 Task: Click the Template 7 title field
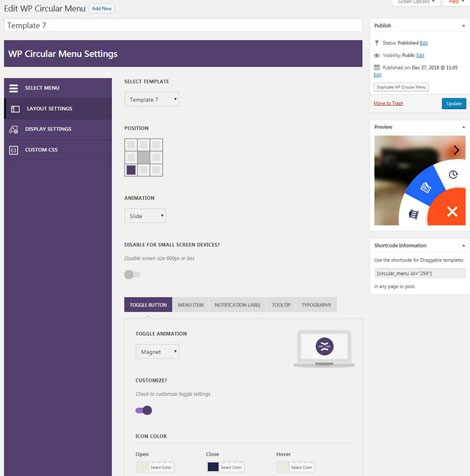[183, 25]
